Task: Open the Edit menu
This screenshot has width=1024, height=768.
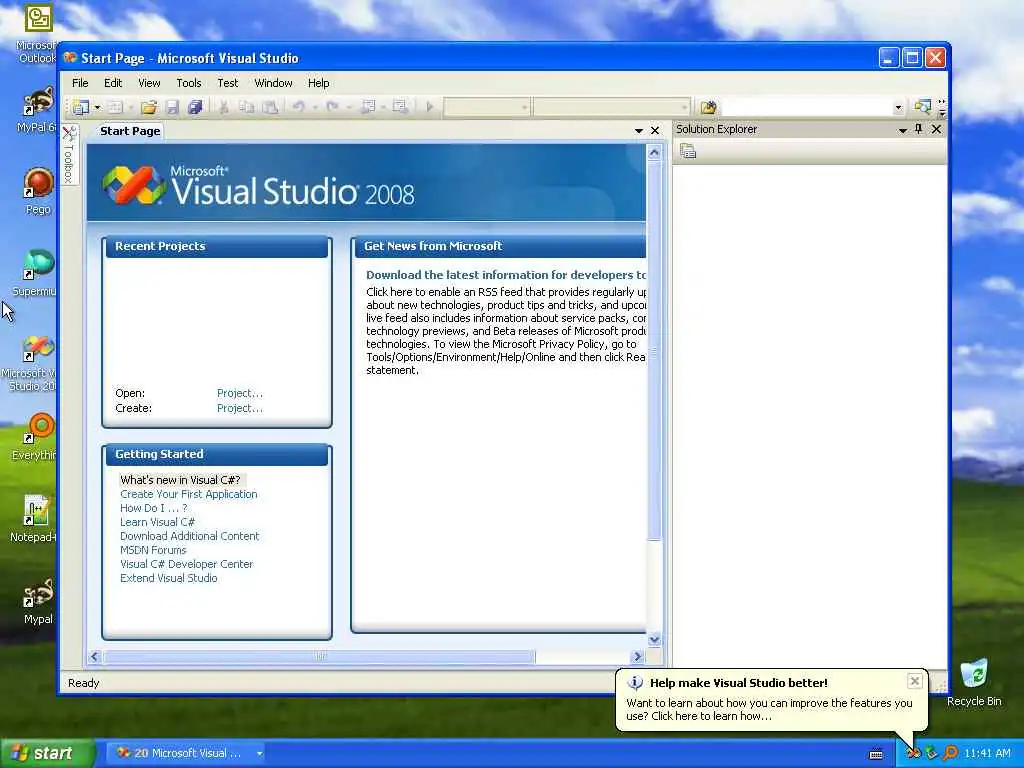Action: pos(113,83)
